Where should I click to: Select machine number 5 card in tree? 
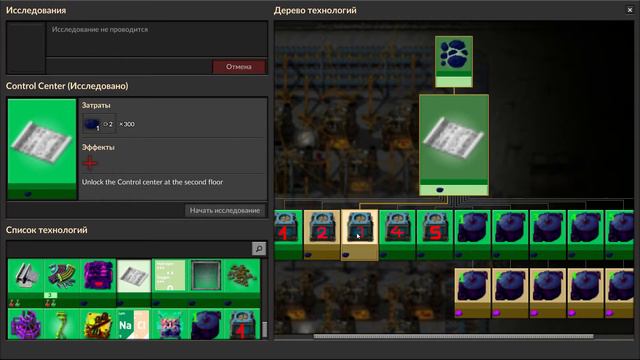coord(435,235)
